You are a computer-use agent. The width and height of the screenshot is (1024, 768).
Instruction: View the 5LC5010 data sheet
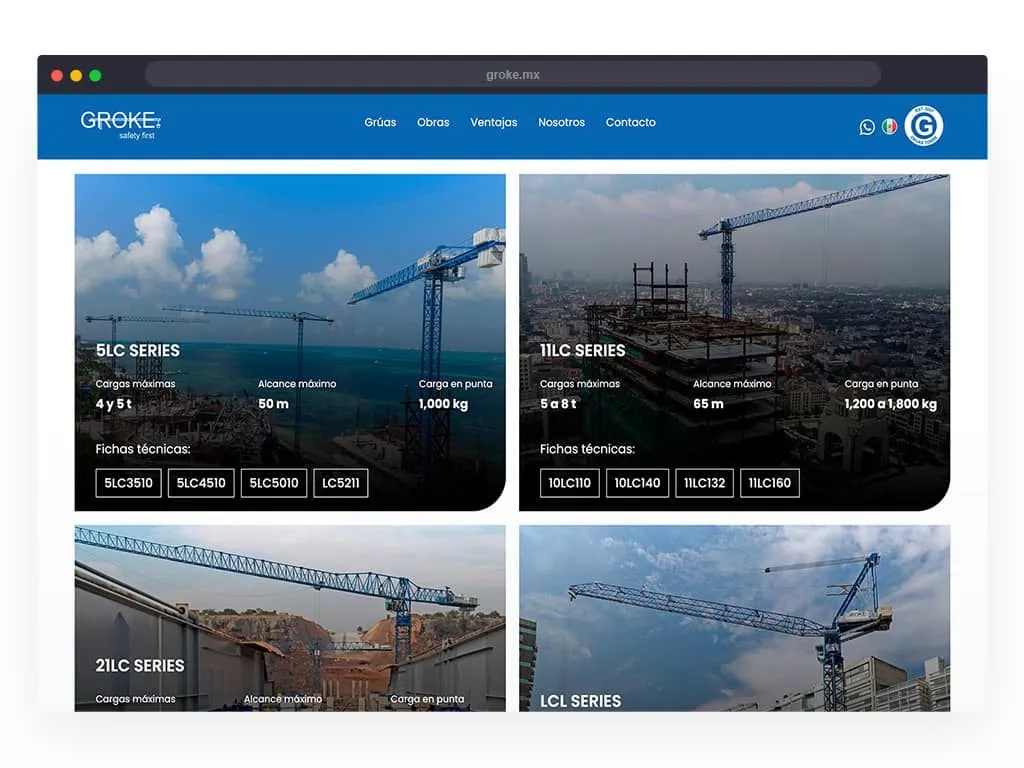pyautogui.click(x=274, y=483)
